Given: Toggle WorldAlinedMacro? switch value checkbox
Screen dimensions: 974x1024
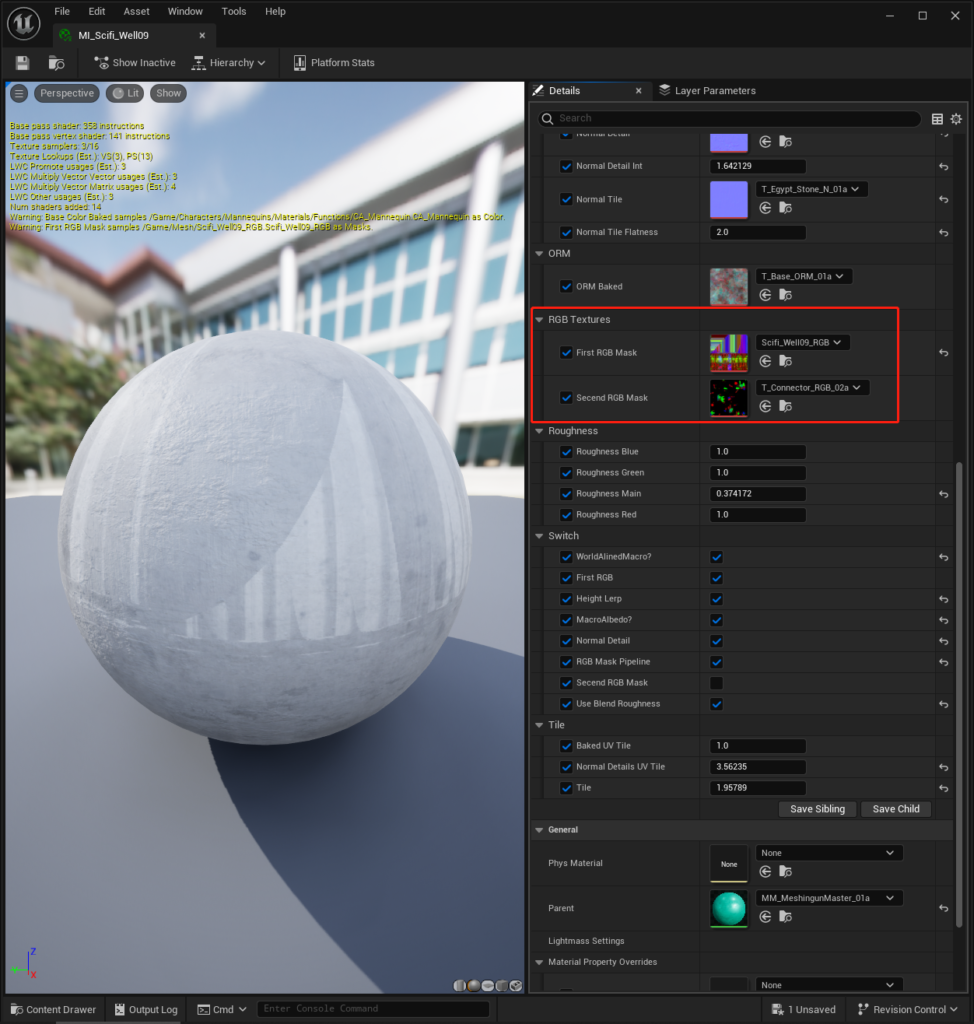Looking at the screenshot, I should pos(717,557).
